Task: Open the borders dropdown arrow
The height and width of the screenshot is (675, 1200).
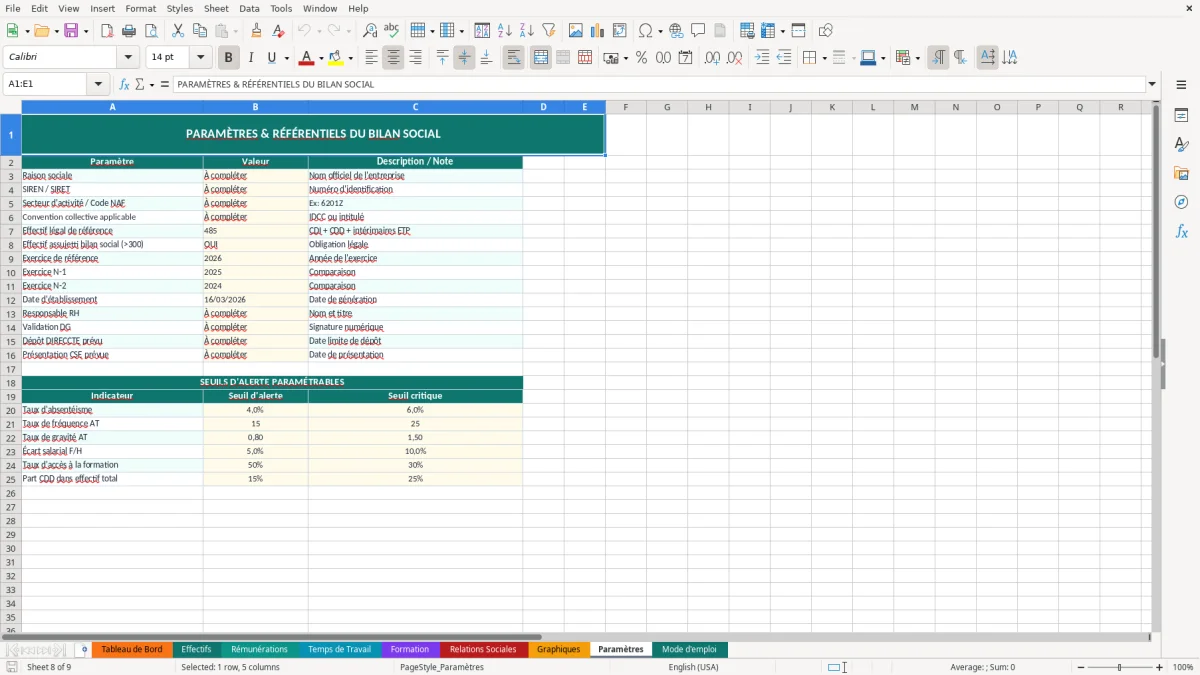Action: click(824, 58)
